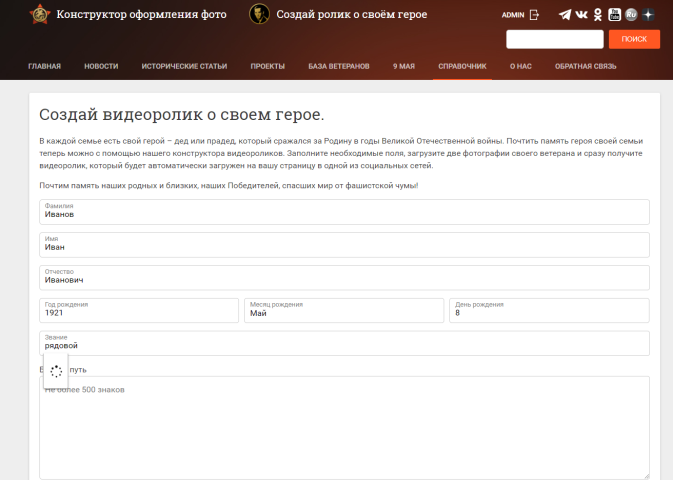This screenshot has width=673, height=480.
Task: Open the Odnoklassniki social icon
Action: [x=598, y=15]
